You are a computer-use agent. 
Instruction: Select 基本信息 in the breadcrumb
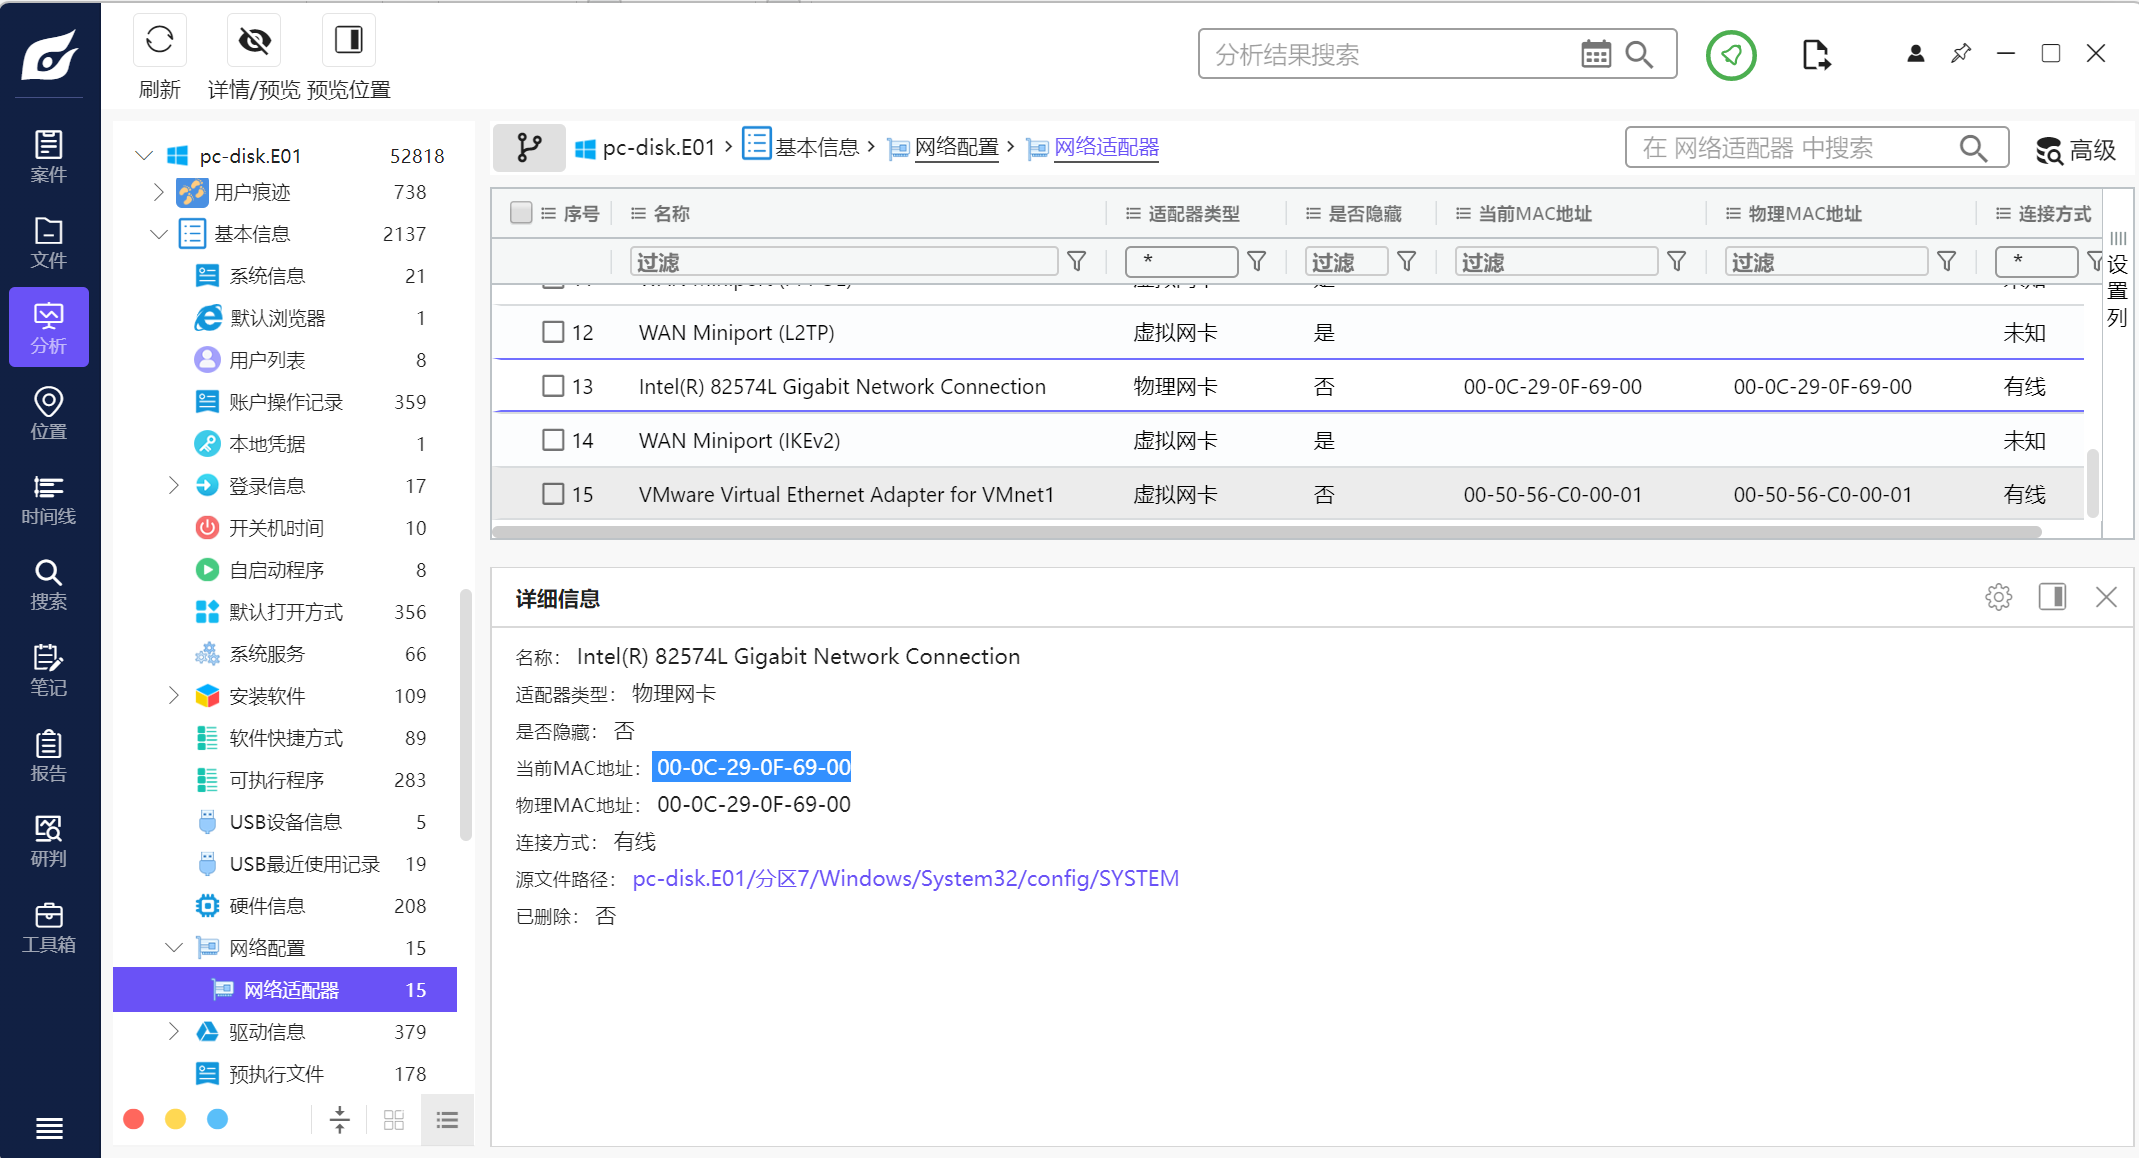(x=802, y=147)
